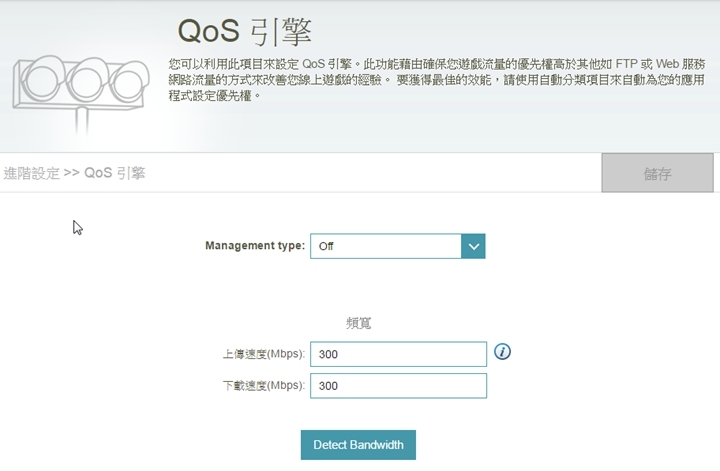Click the right lamp of traffic light graphic
Image resolution: width=720 pixels, height=471 pixels.
[129, 84]
